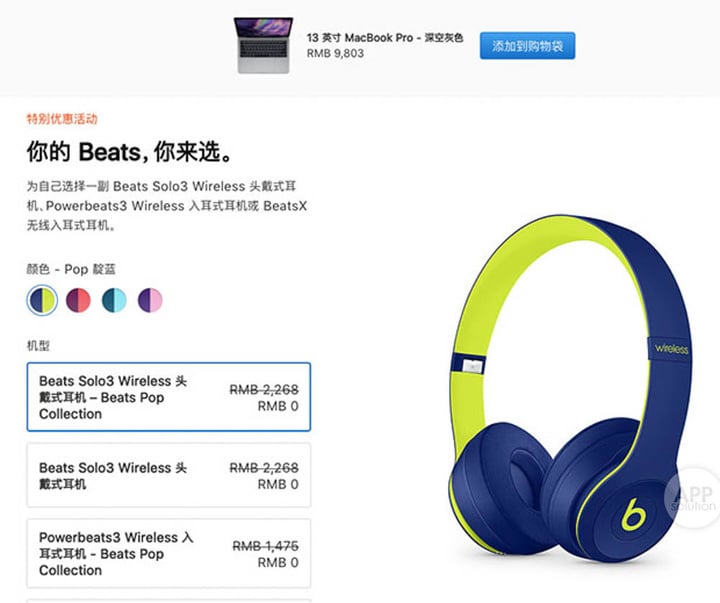This screenshot has height=603, width=720.
Task: Select the violet and pink Pop swatch
Action: point(150,300)
